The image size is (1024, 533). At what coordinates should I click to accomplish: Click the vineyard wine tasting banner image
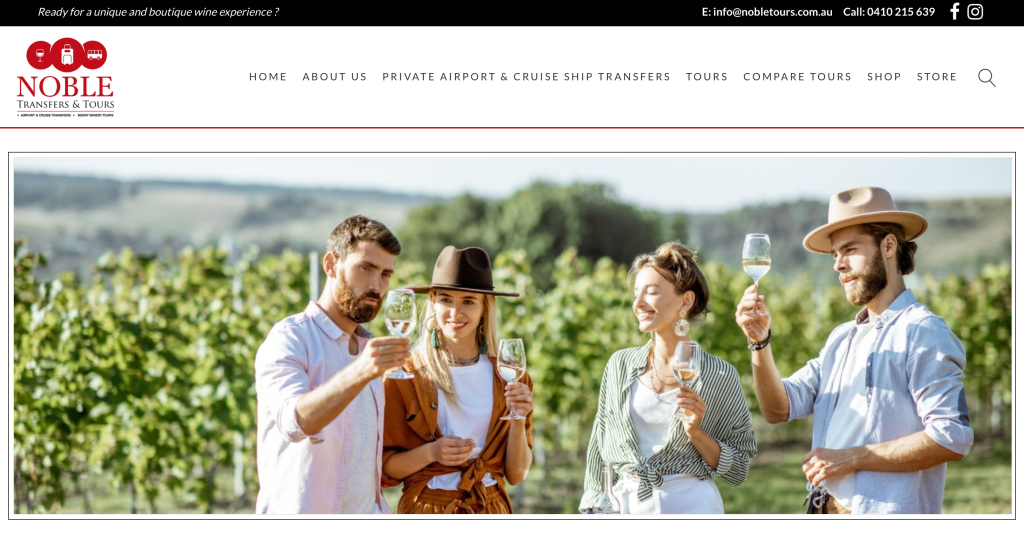click(x=512, y=335)
